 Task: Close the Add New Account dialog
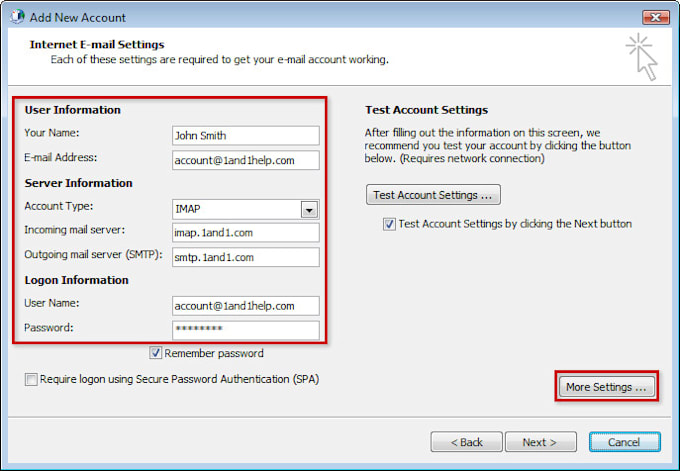[x=654, y=17]
